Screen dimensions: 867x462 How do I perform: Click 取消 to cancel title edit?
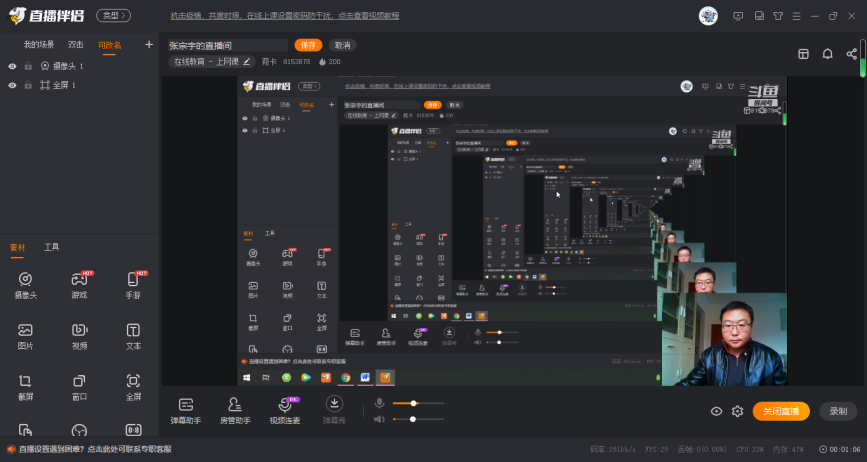pos(343,45)
